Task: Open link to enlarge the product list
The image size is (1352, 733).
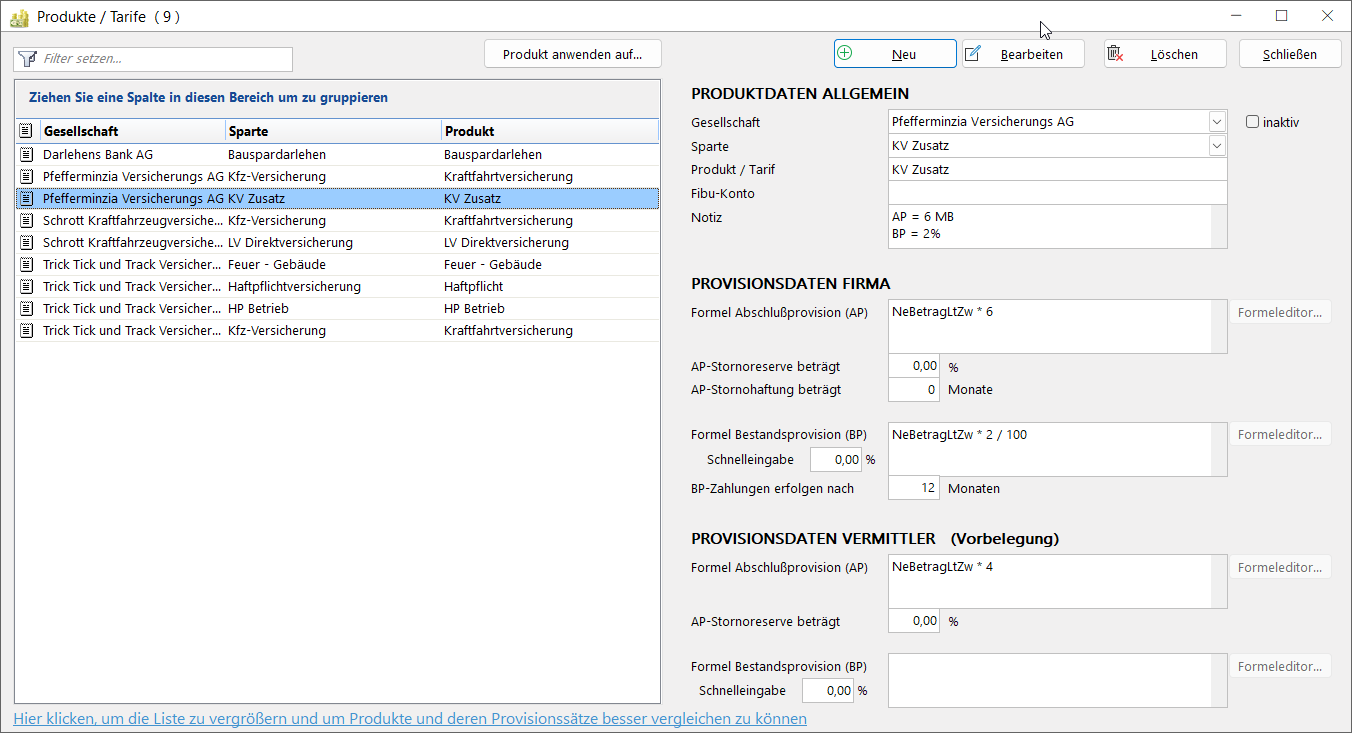Action: tap(410, 719)
